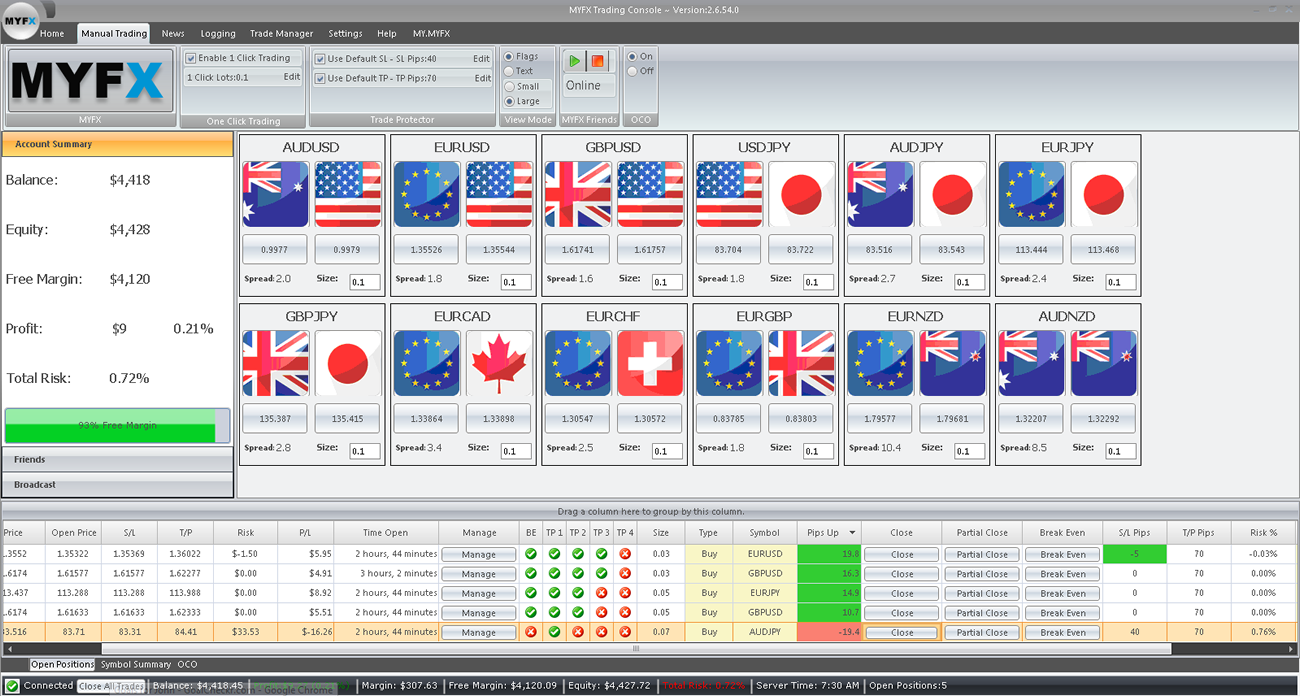
Task: Click the red TP 4 cross in the EURUSD row
Action: tap(625, 554)
